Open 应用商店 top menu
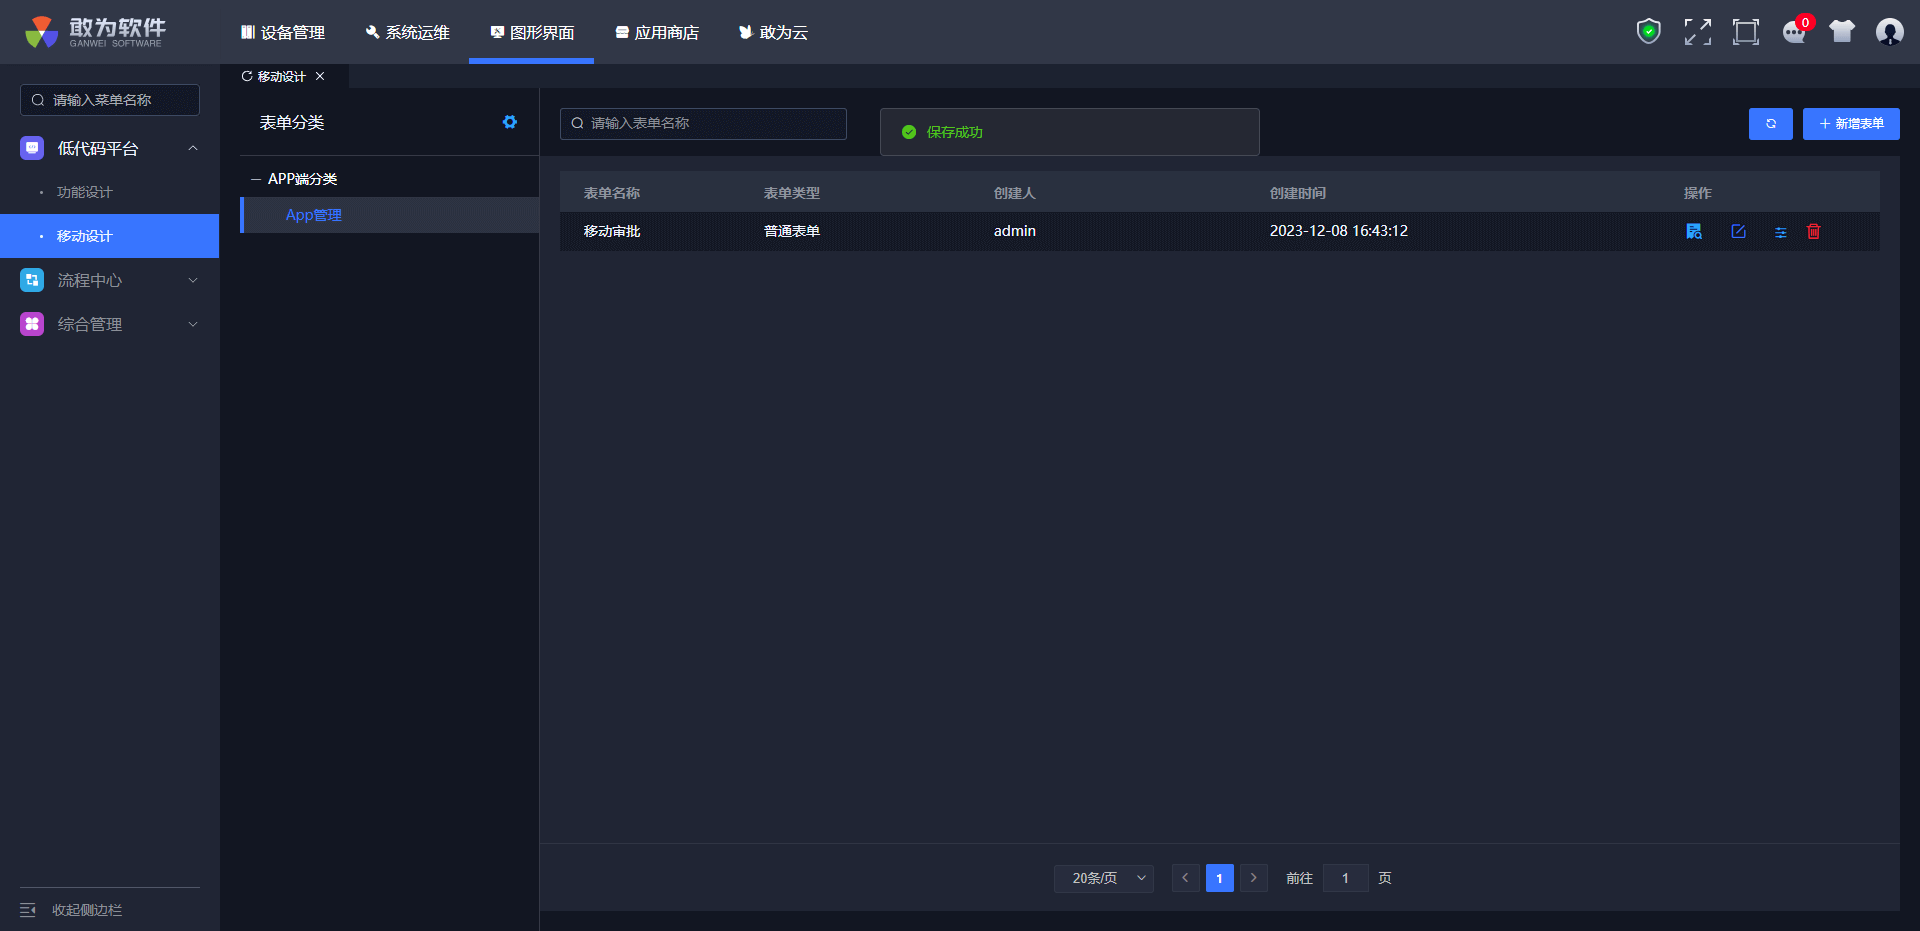Screen dimensions: 1920x931 coord(657,32)
